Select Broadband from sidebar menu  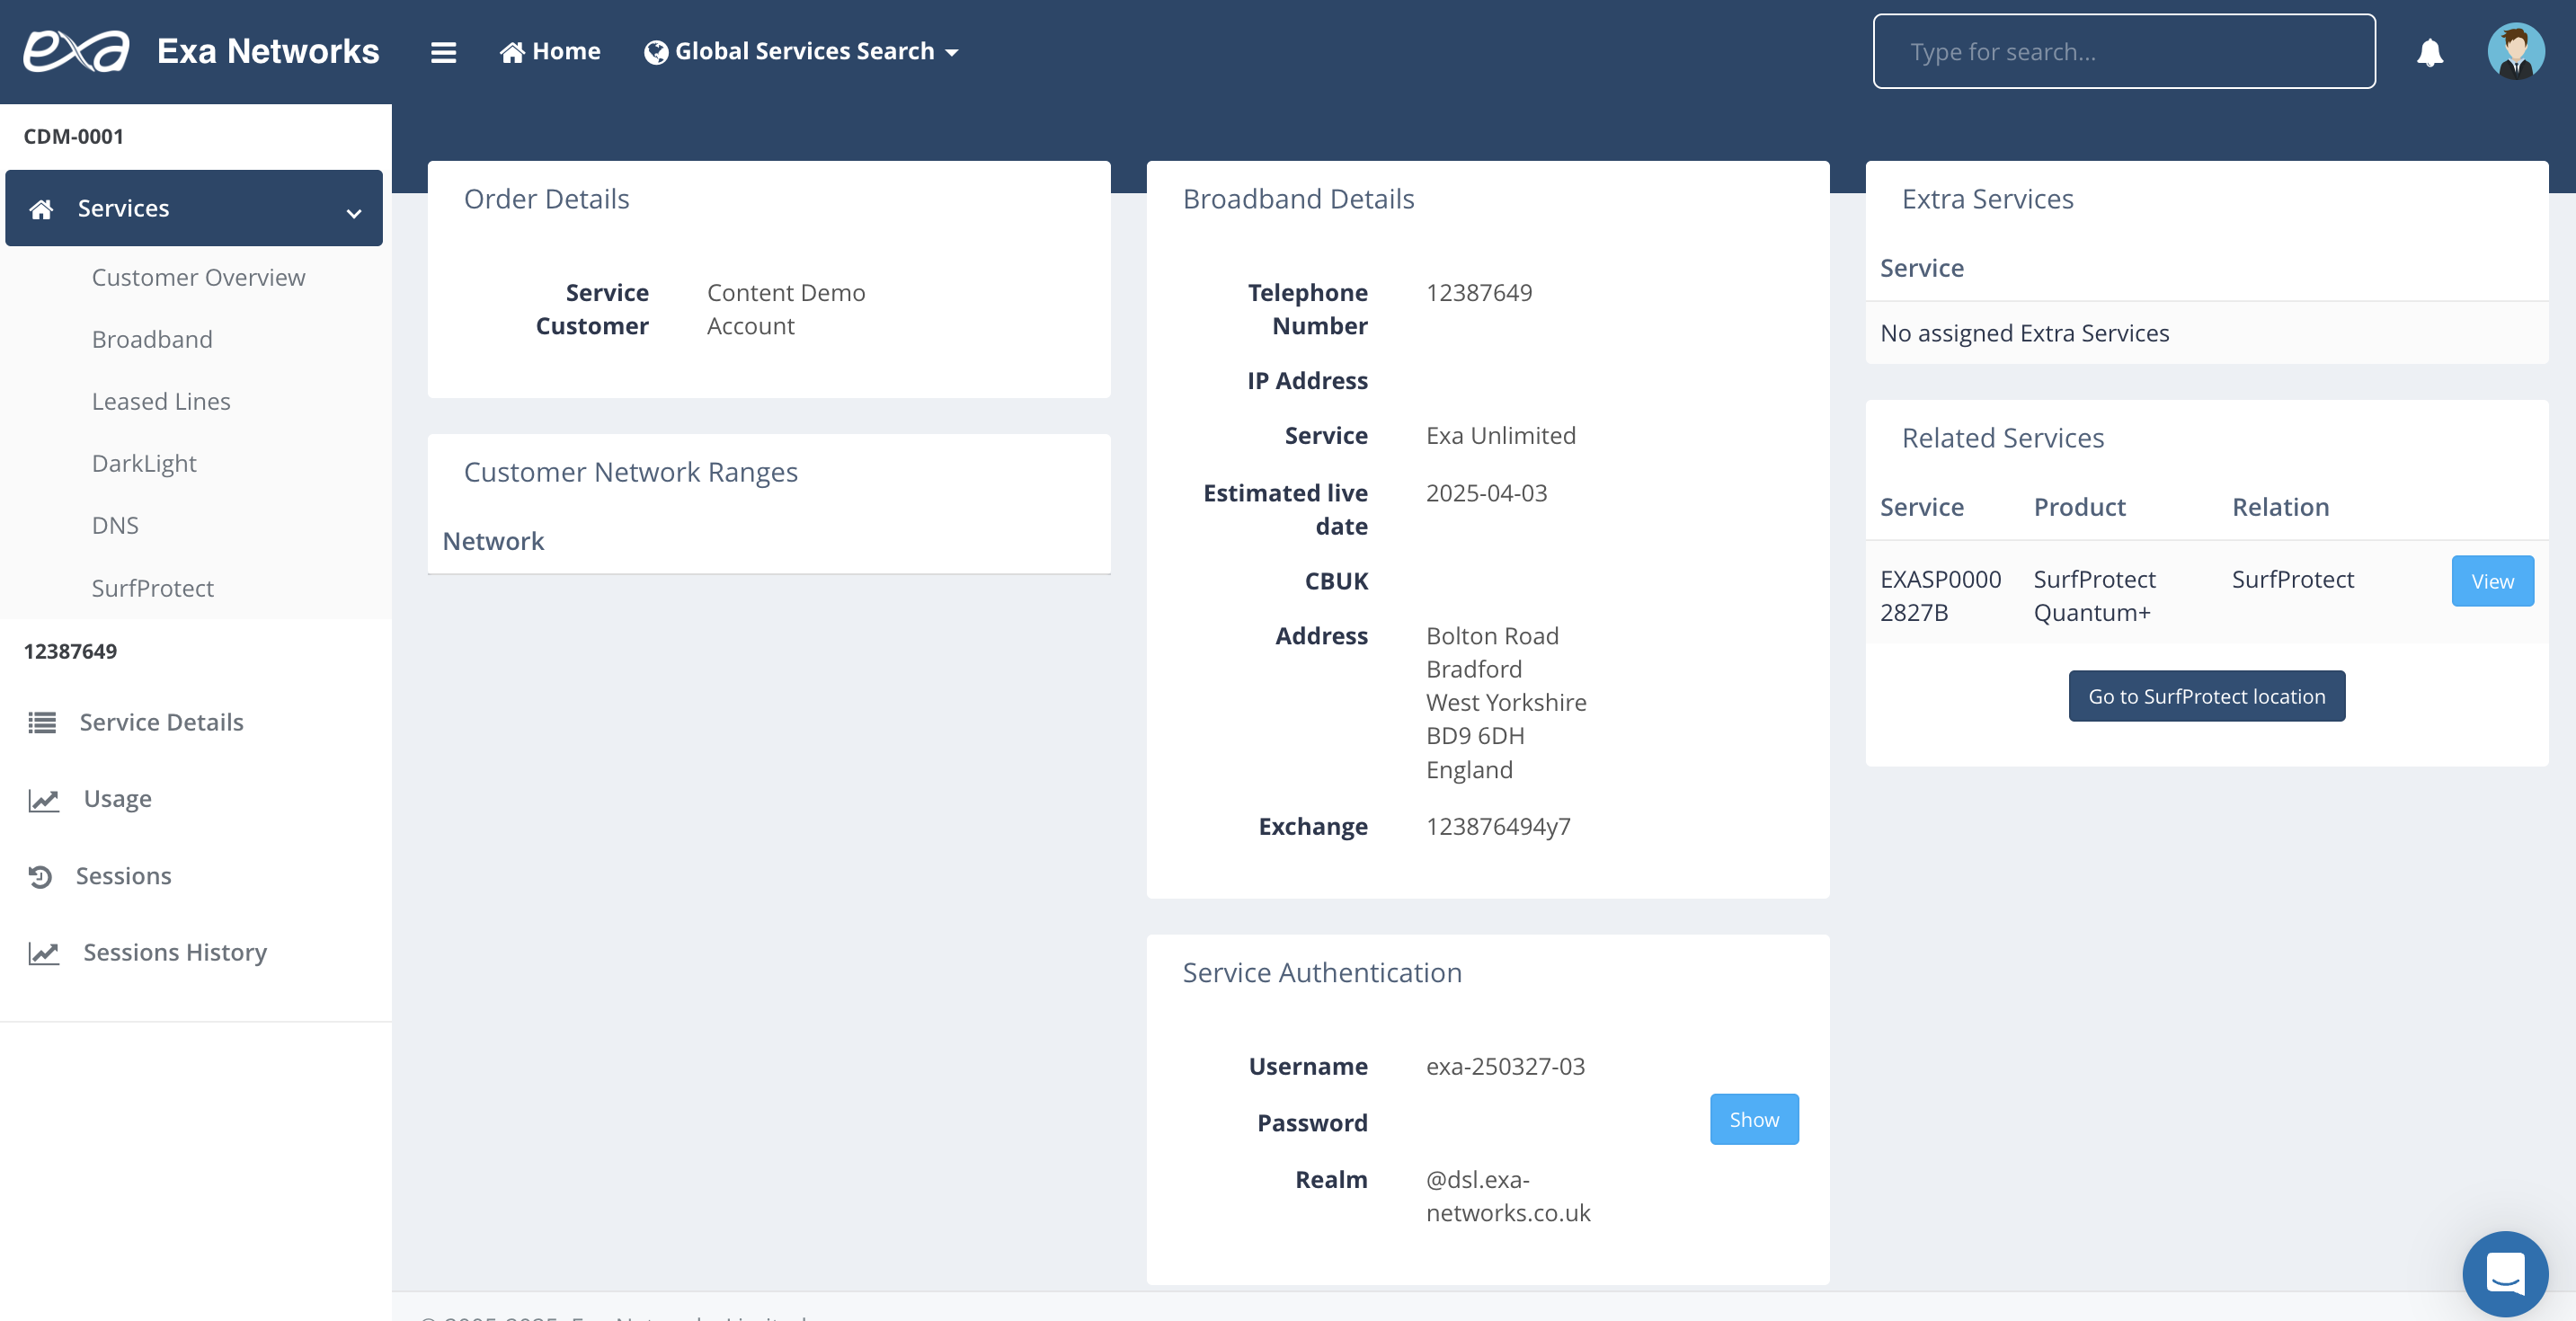pyautogui.click(x=152, y=339)
